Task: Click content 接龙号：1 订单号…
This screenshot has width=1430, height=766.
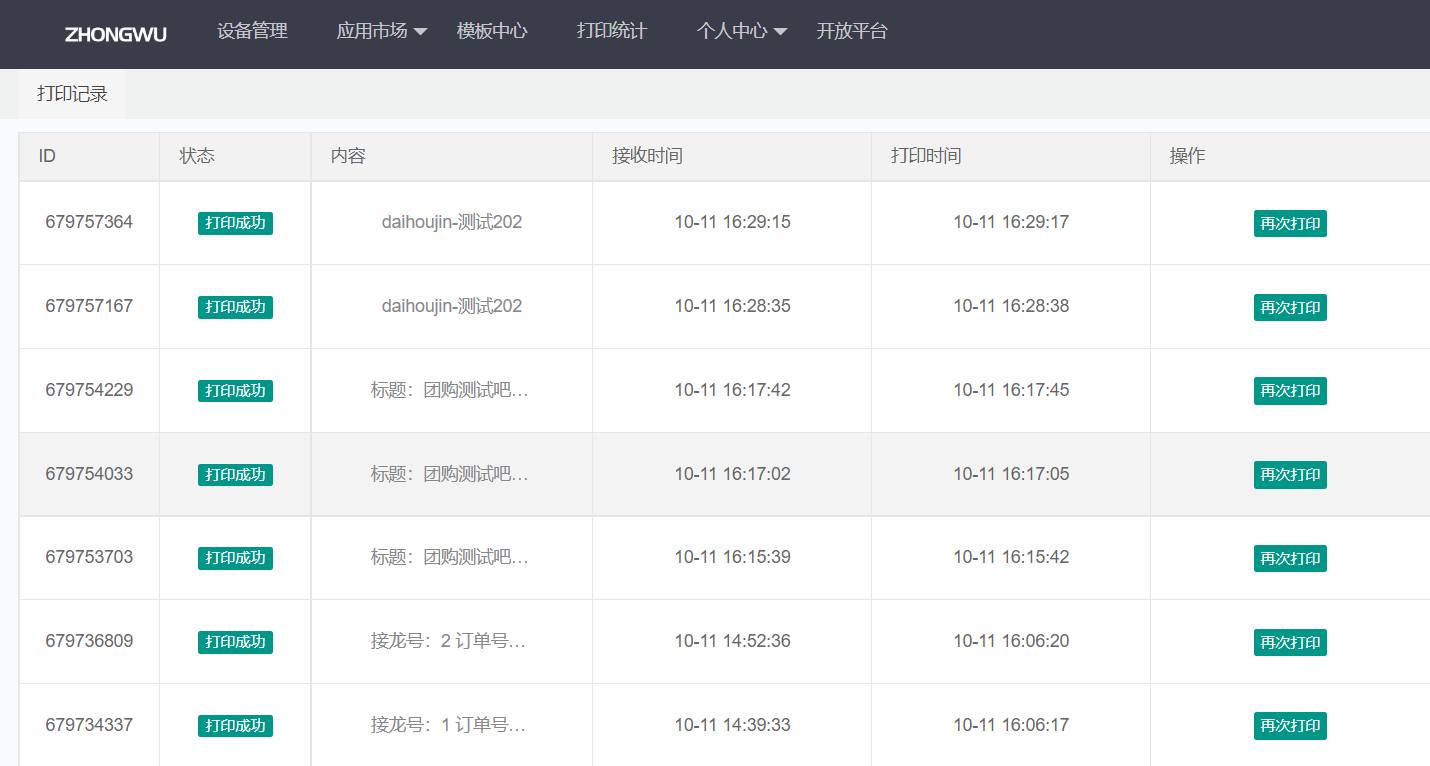Action: 448,725
